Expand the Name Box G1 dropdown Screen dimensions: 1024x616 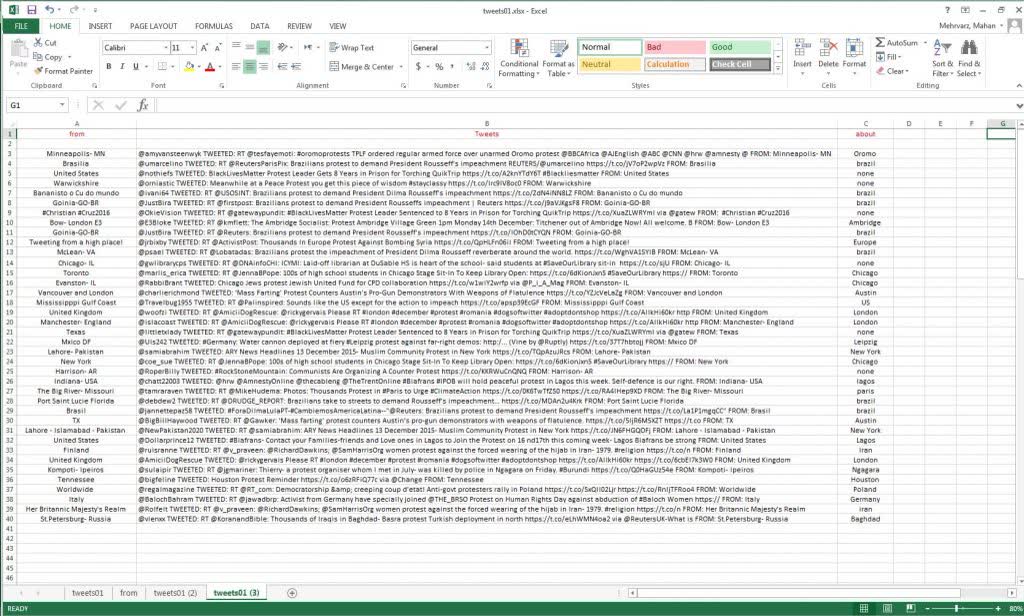tap(62, 105)
